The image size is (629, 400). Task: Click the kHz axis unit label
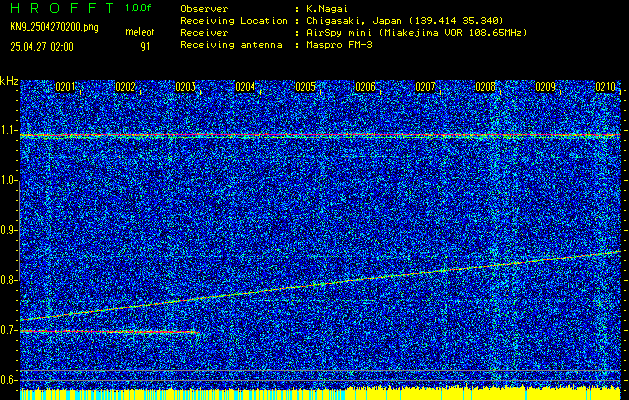tap(9, 81)
